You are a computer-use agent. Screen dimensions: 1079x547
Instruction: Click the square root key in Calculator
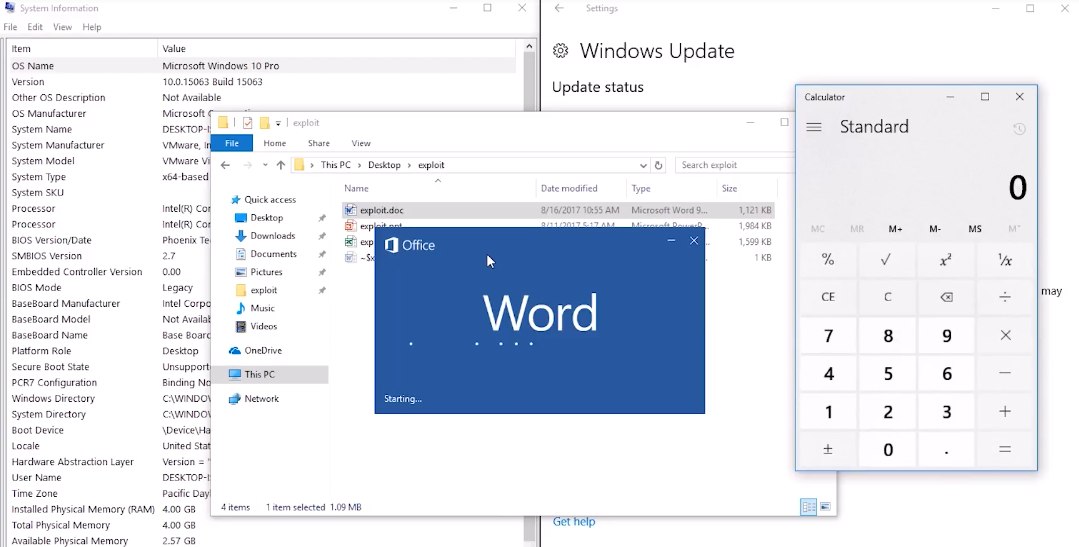coord(886,260)
